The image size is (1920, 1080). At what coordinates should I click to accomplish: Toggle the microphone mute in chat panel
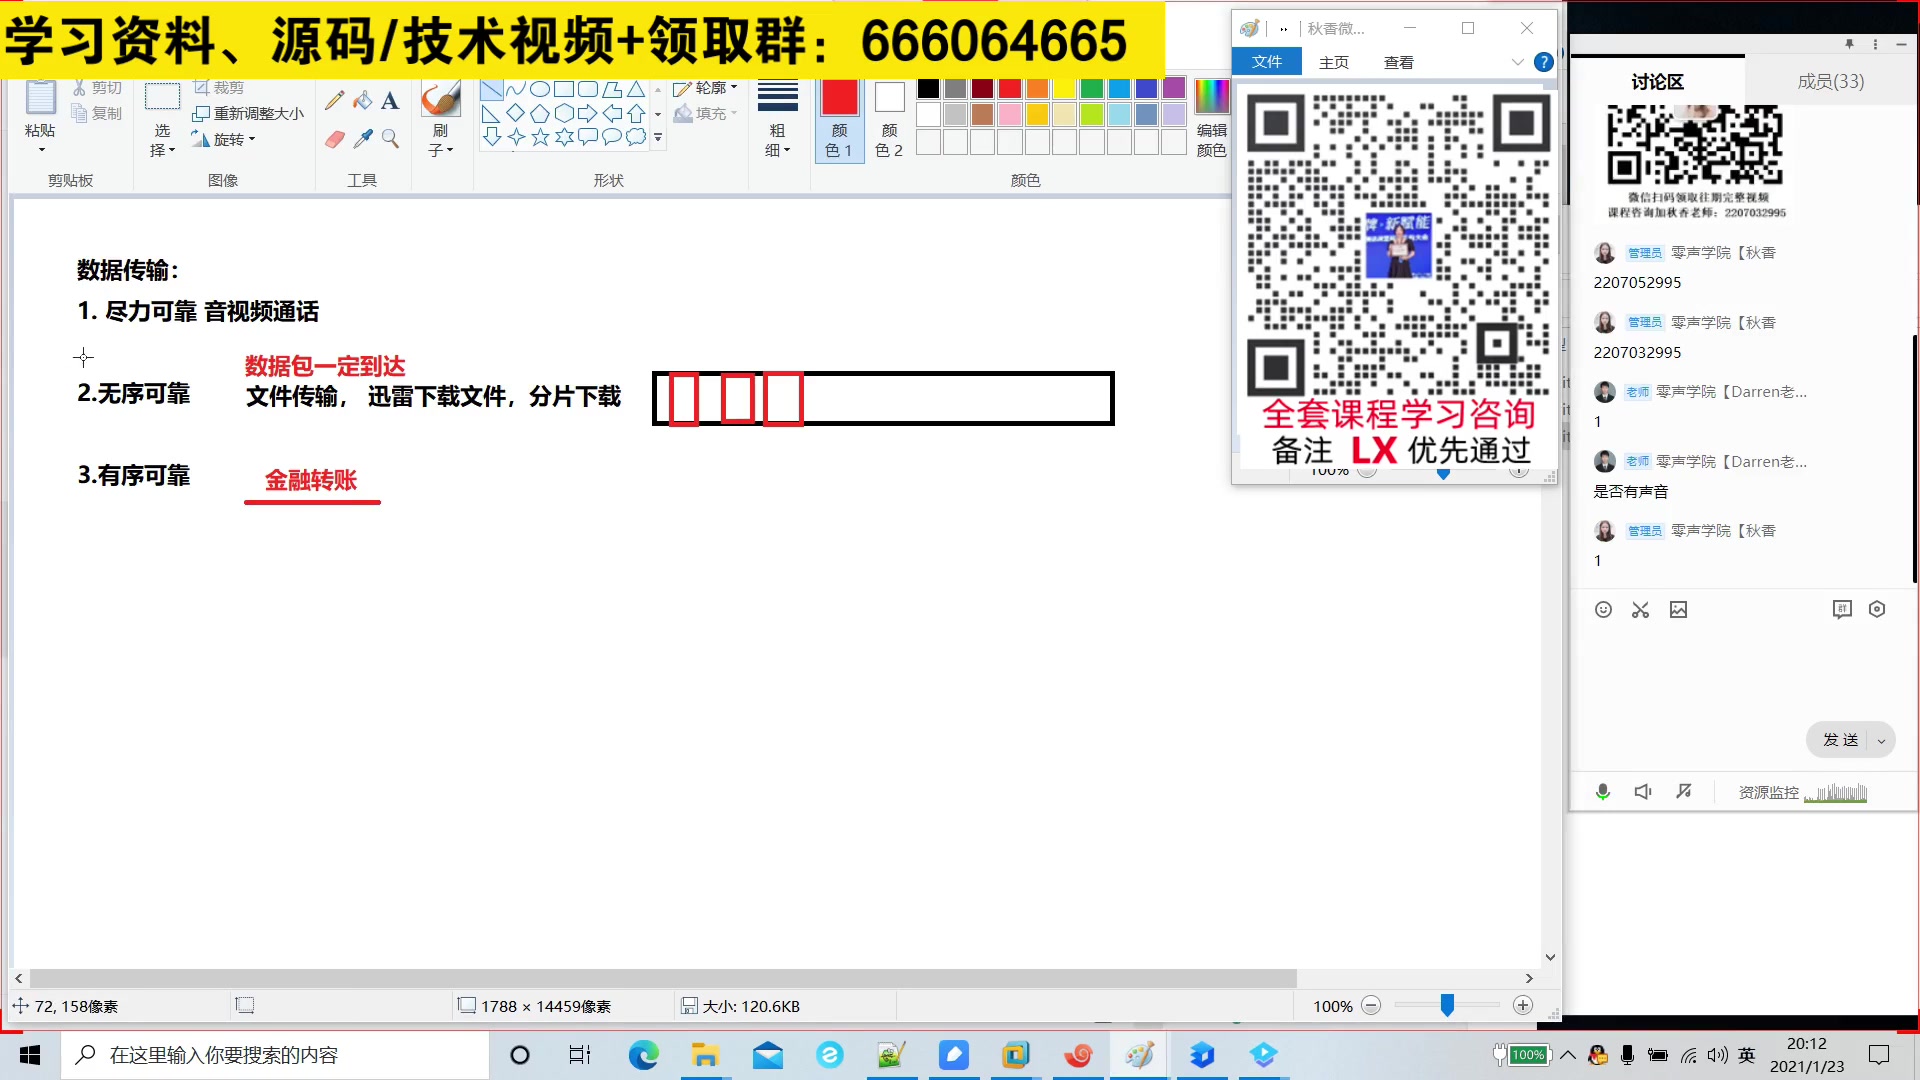click(x=1602, y=792)
